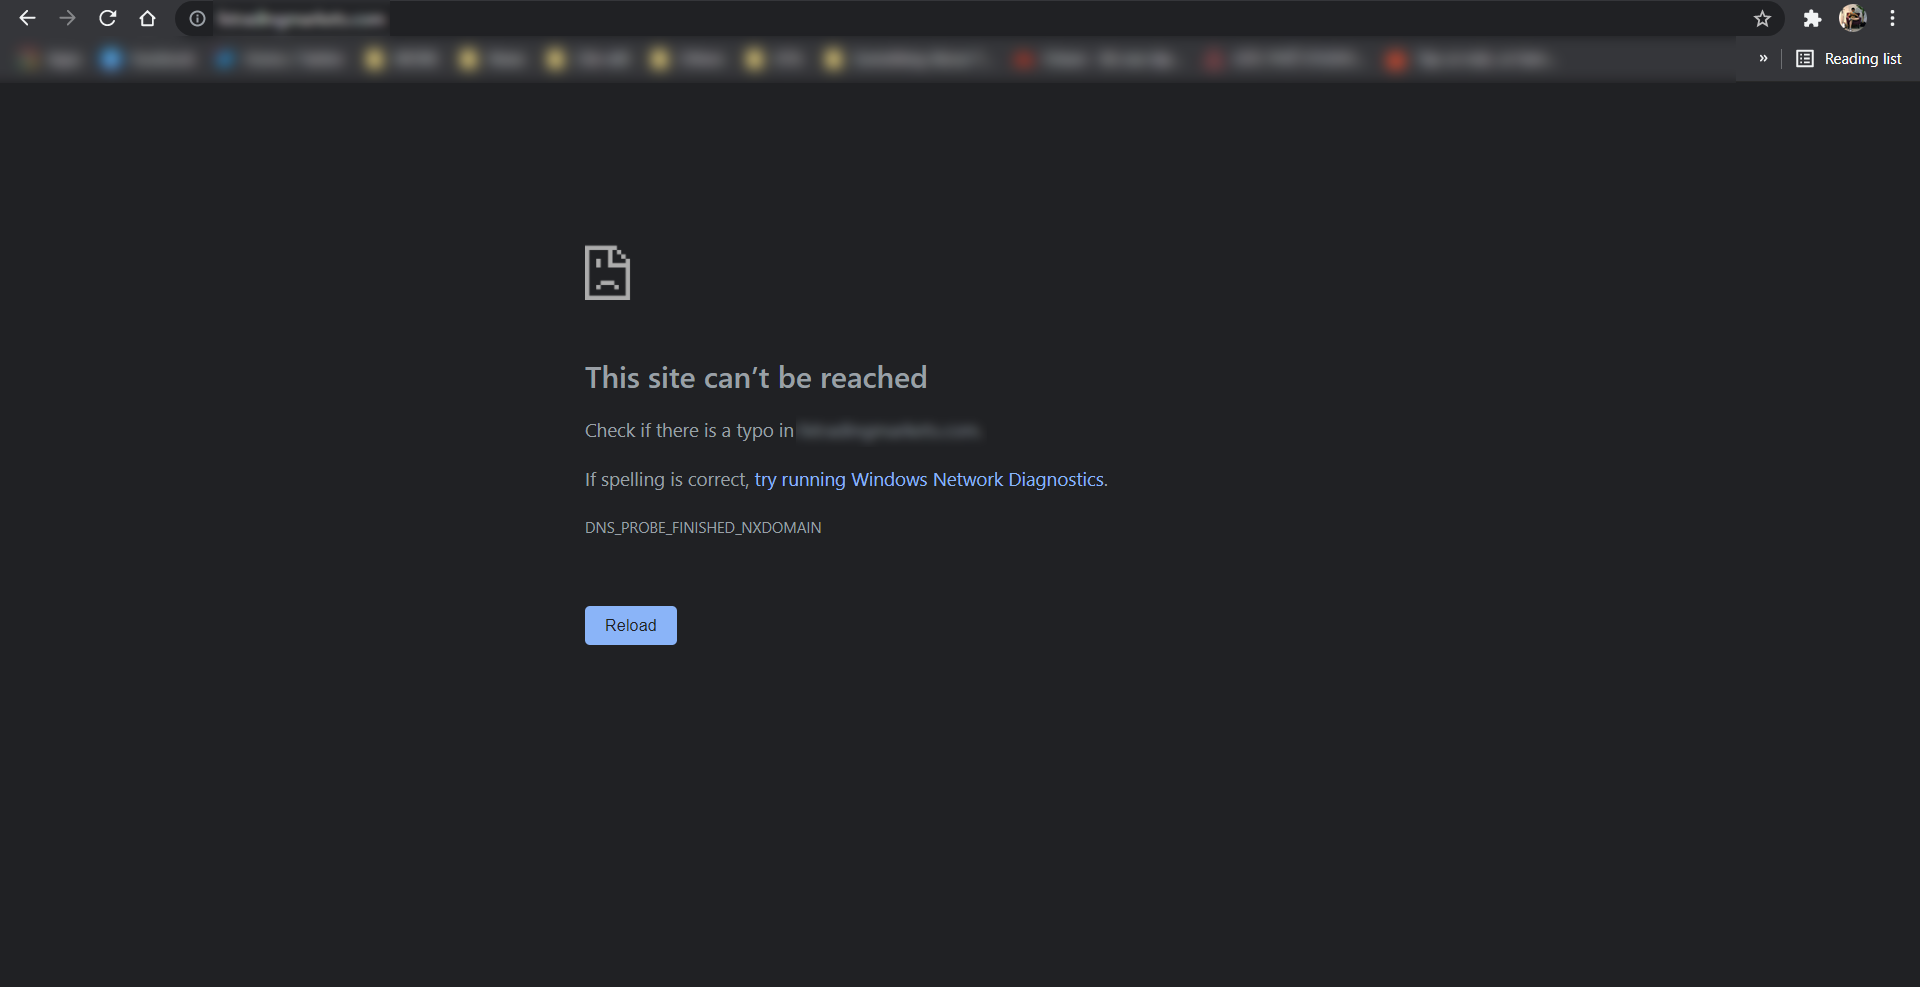Open the Extensions puzzle piece menu
The height and width of the screenshot is (987, 1920).
pyautogui.click(x=1812, y=19)
